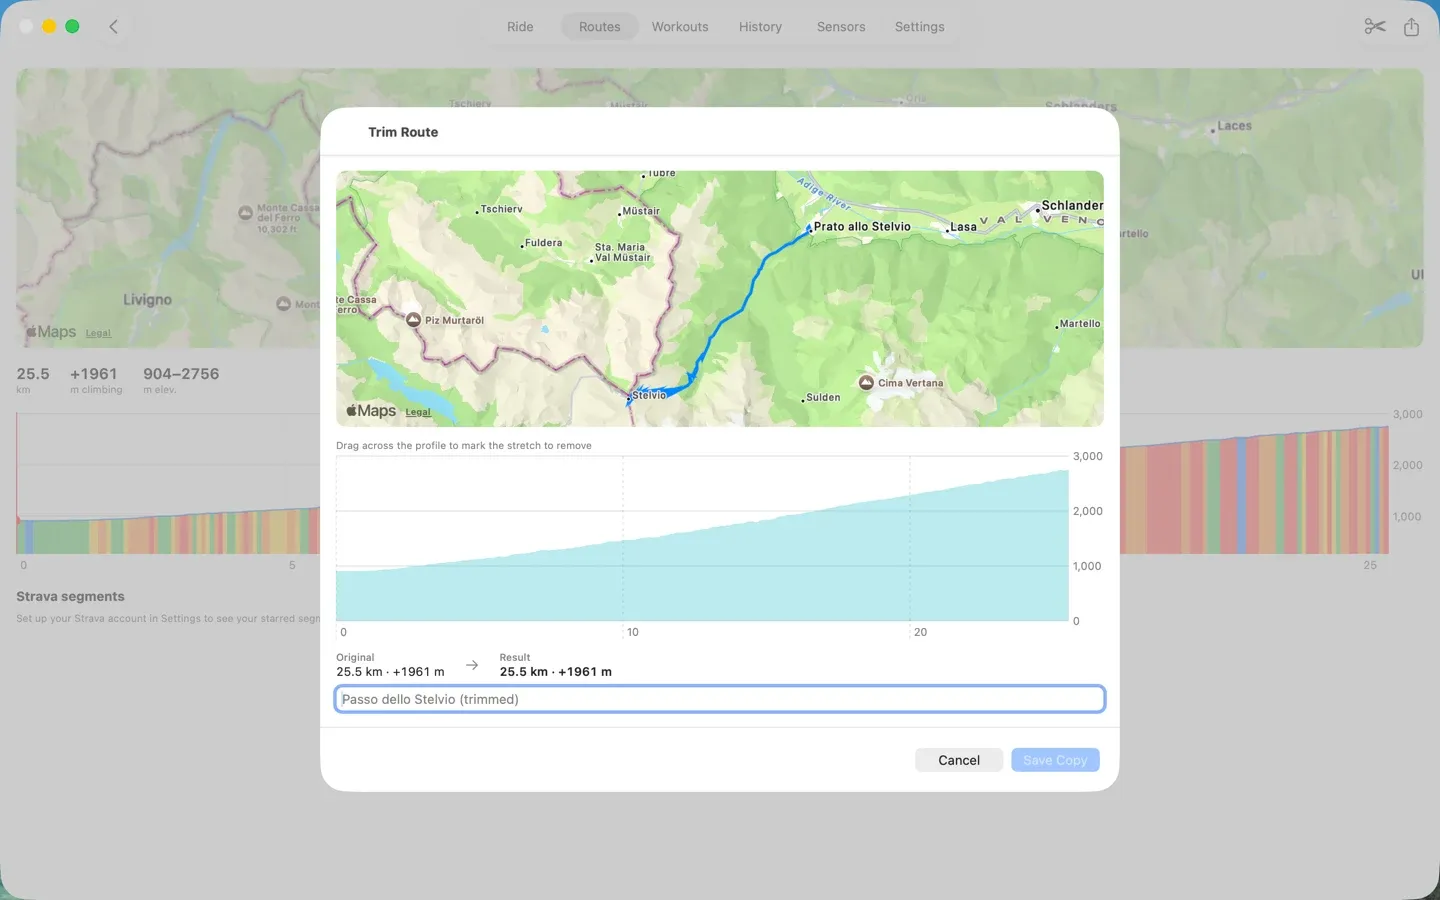Viewport: 1440px width, 900px height.
Task: Open the scissors trim route tool
Action: (1375, 27)
